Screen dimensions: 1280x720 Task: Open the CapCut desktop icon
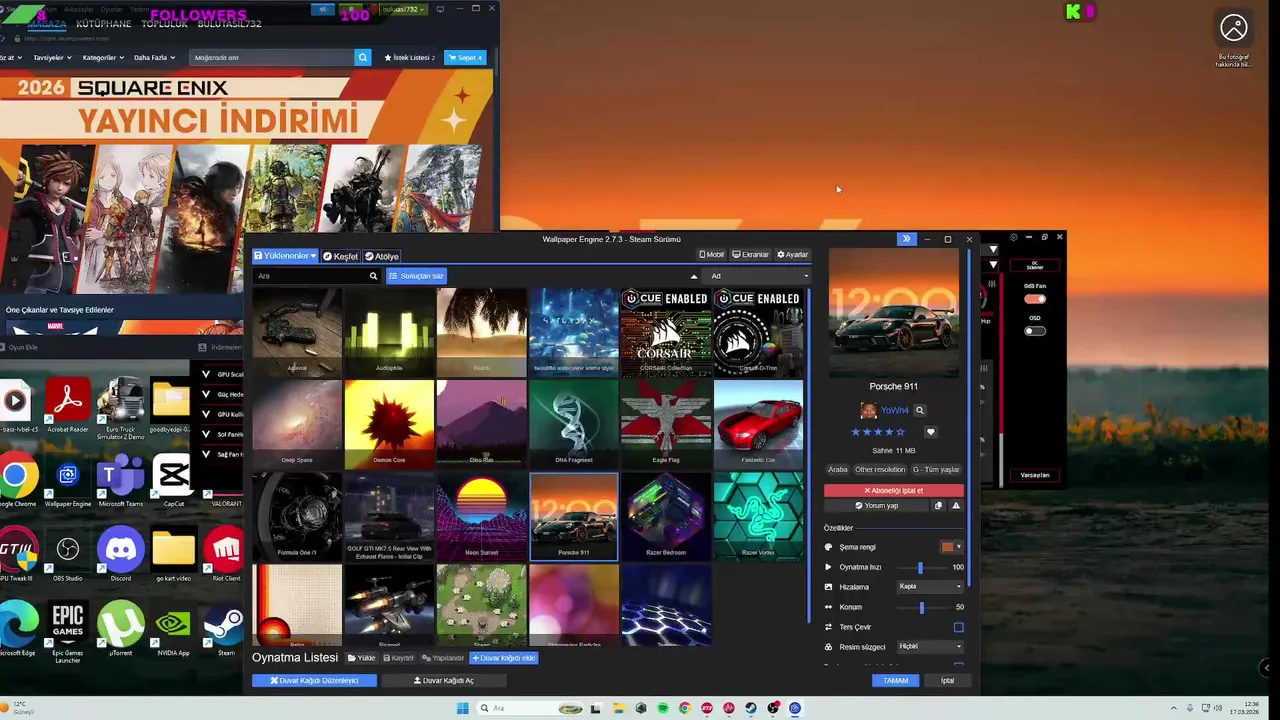(173, 481)
